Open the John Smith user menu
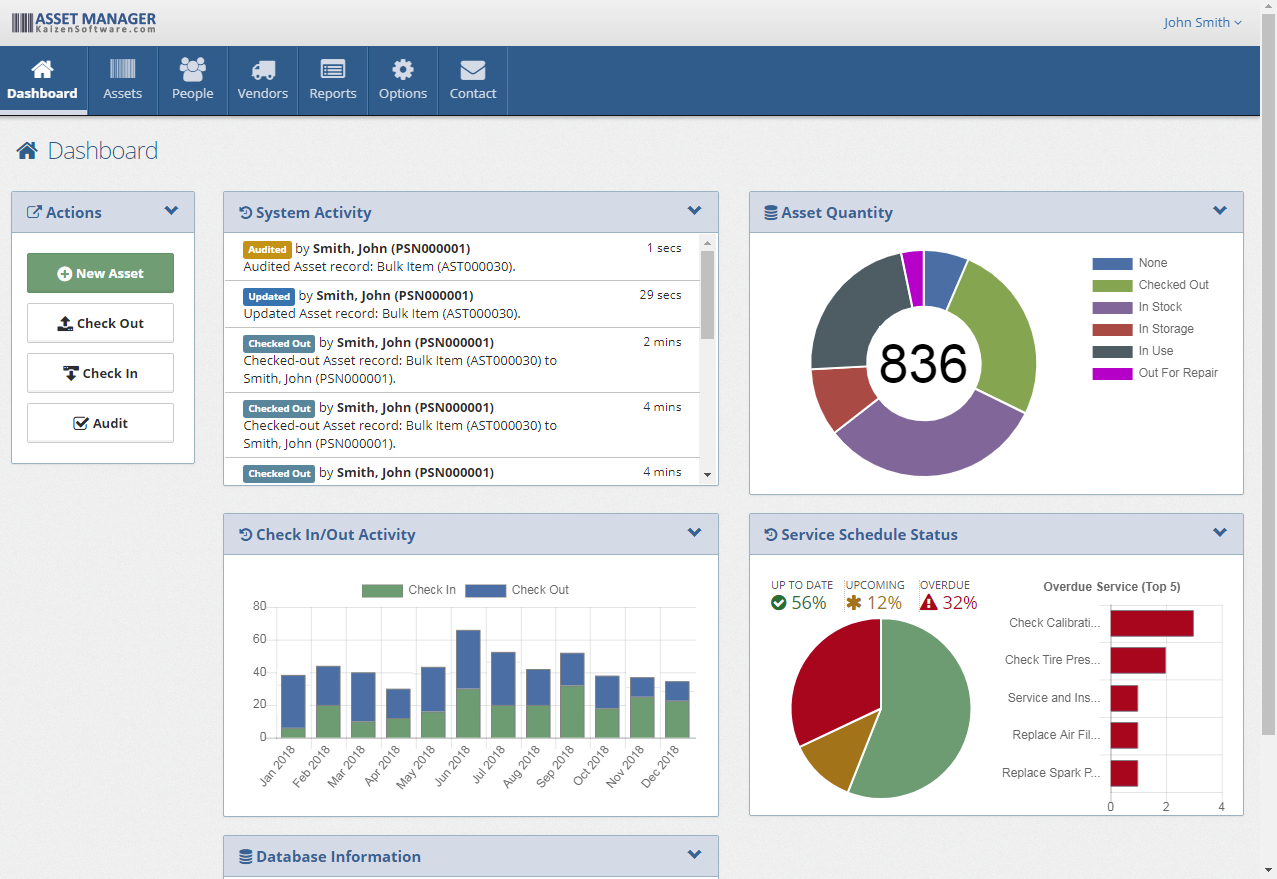This screenshot has width=1277, height=879. click(x=1202, y=21)
